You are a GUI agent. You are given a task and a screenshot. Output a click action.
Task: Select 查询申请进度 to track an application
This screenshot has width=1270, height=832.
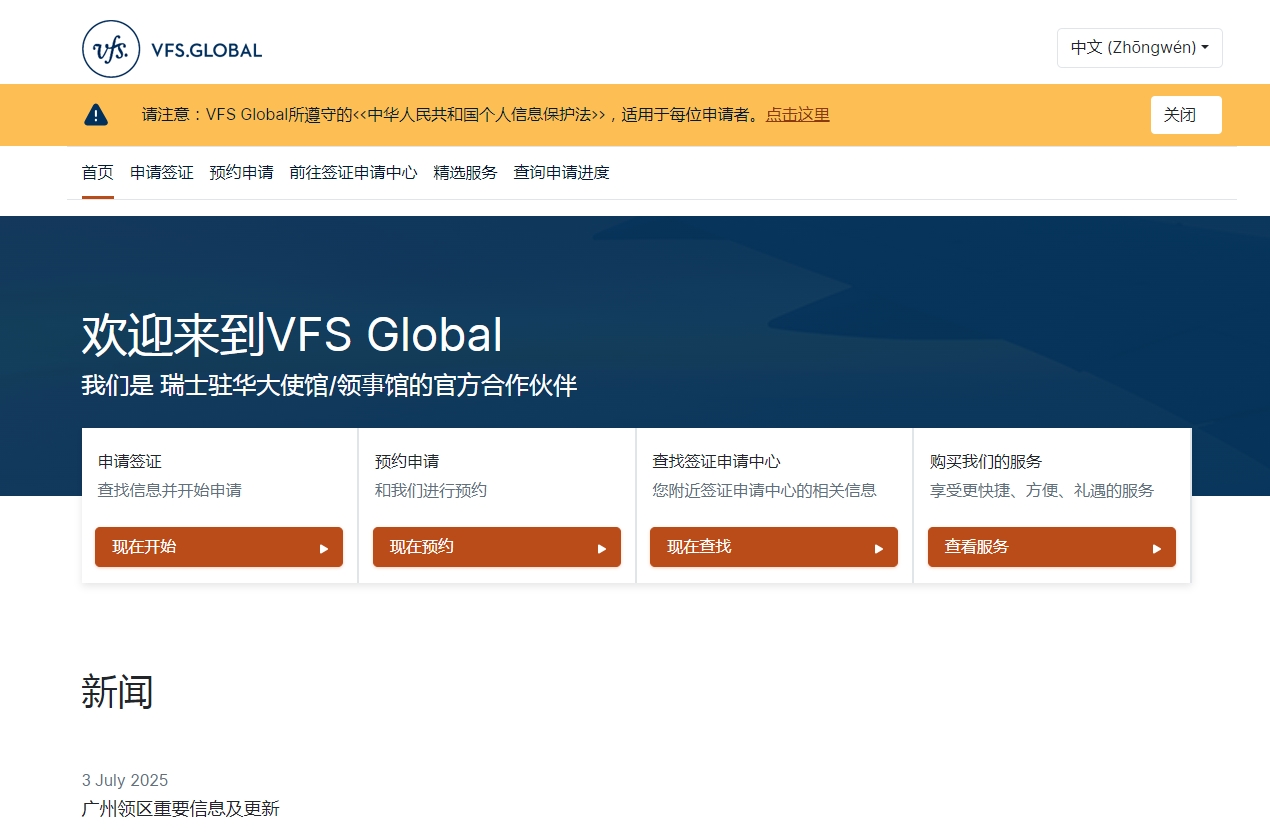coord(561,172)
